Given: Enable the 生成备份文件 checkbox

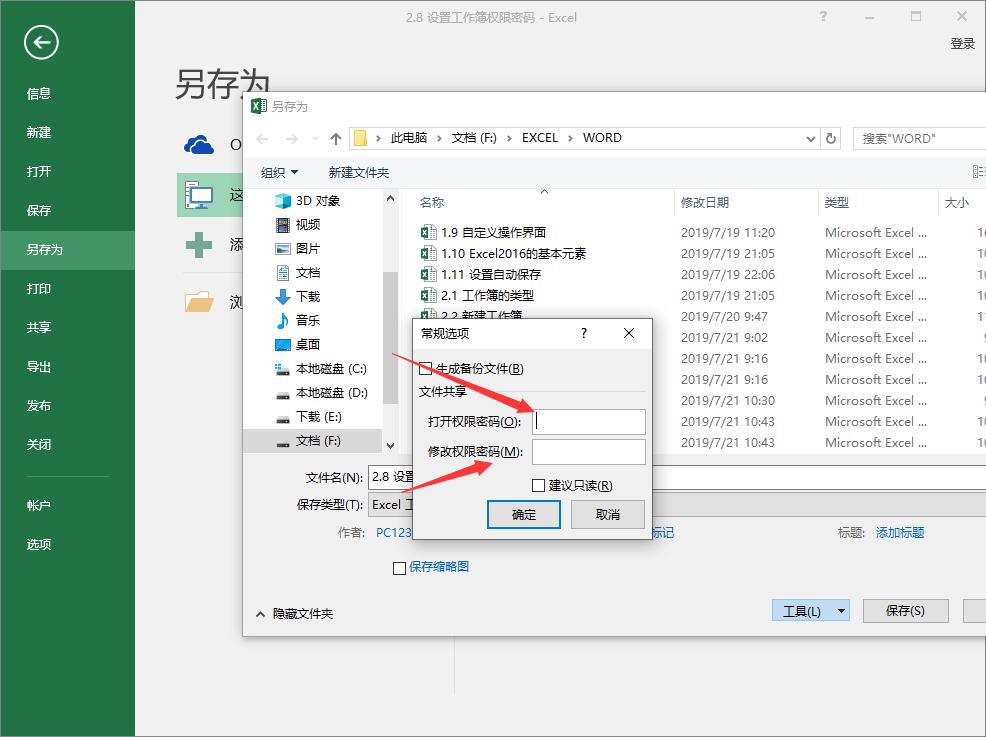Looking at the screenshot, I should pos(426,369).
